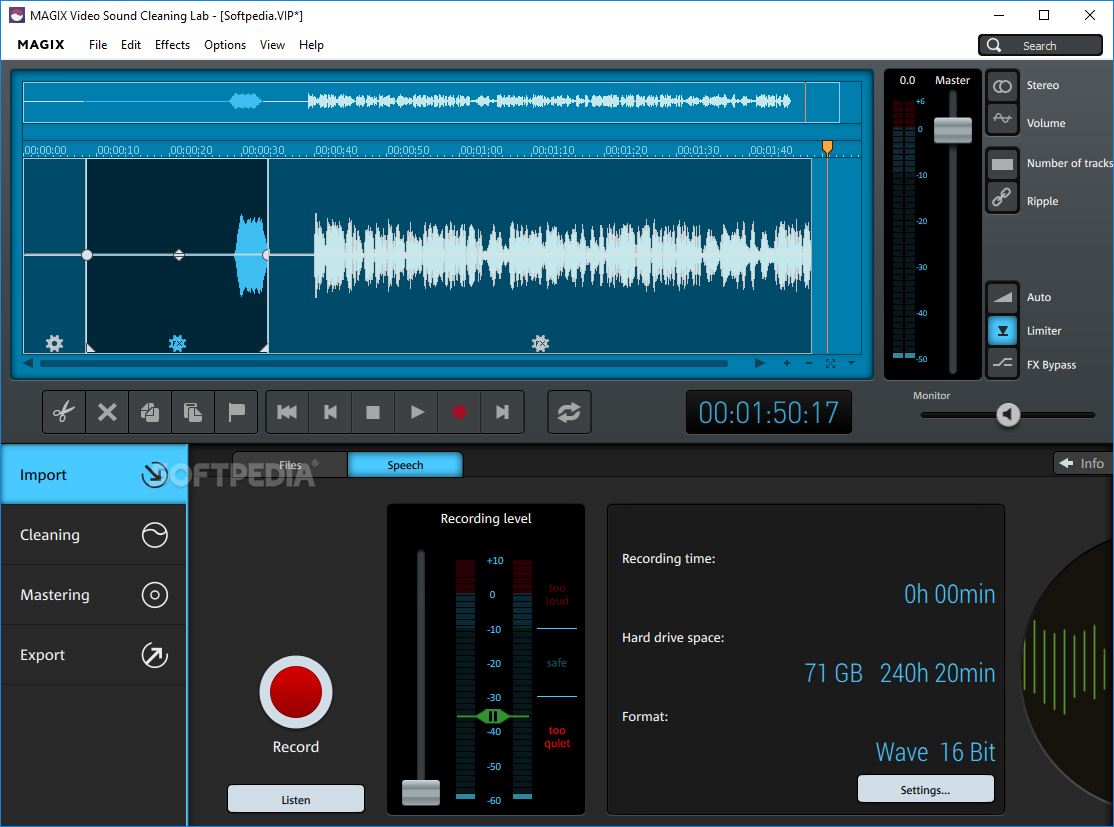Start playback with the play button
The image size is (1114, 827).
click(x=417, y=412)
